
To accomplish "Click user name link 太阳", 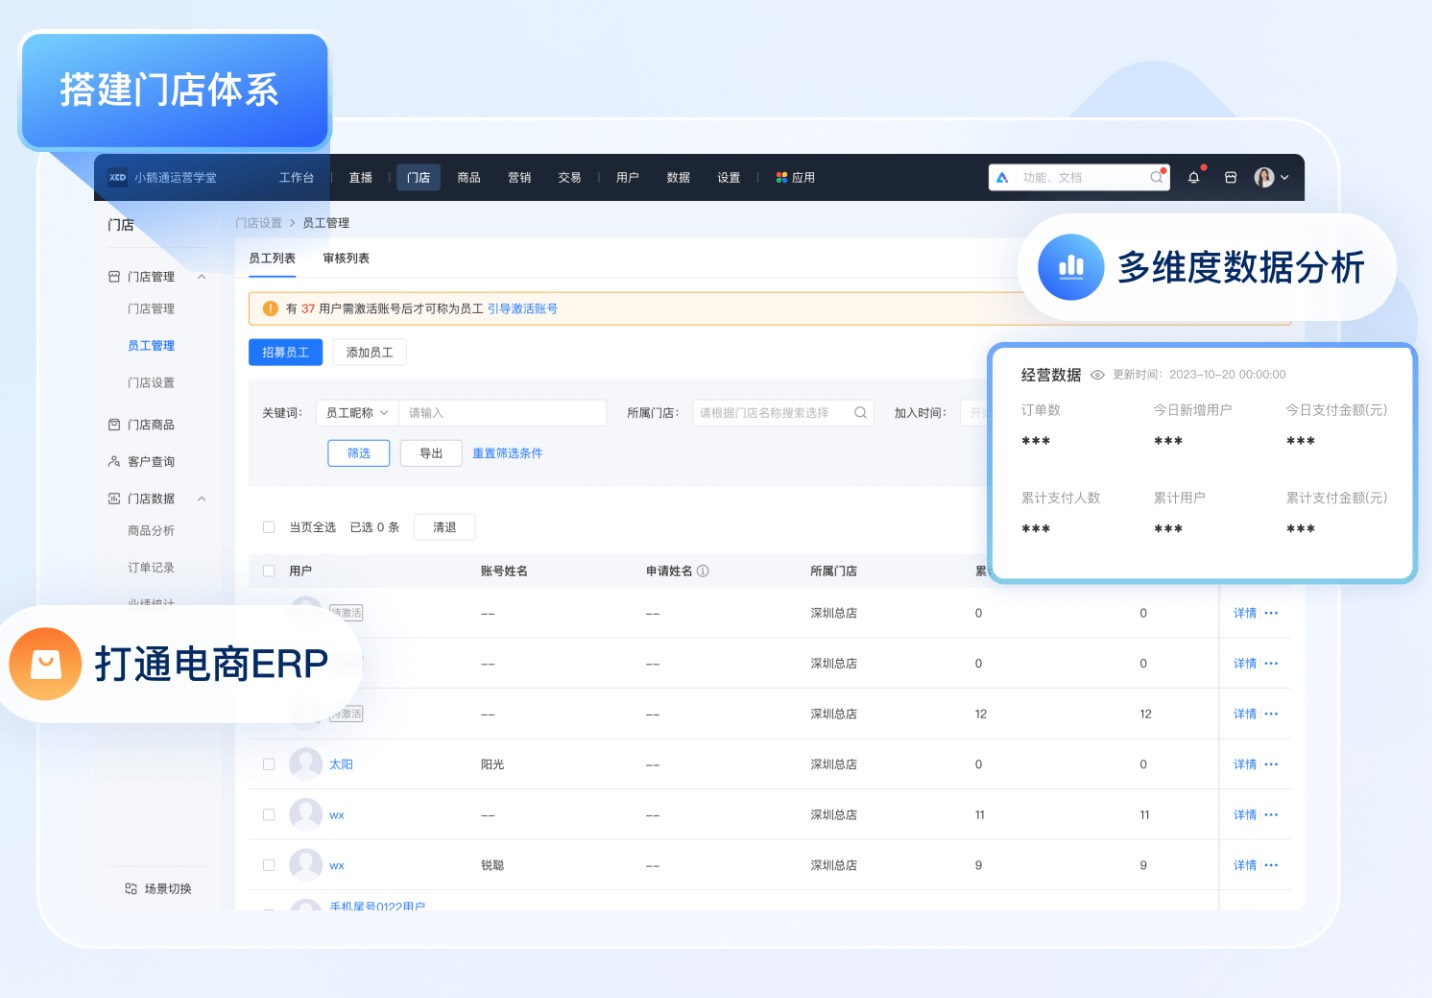I will click(341, 764).
